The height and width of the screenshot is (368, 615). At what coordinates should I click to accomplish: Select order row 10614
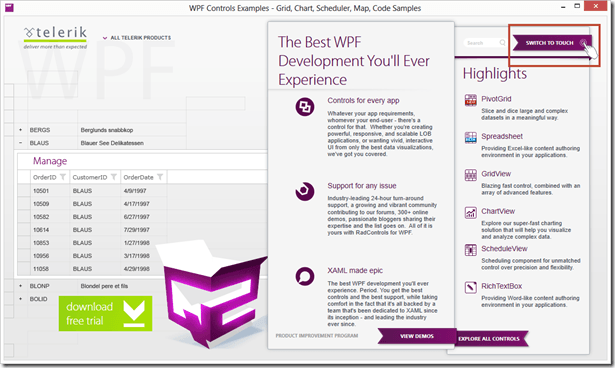92,230
